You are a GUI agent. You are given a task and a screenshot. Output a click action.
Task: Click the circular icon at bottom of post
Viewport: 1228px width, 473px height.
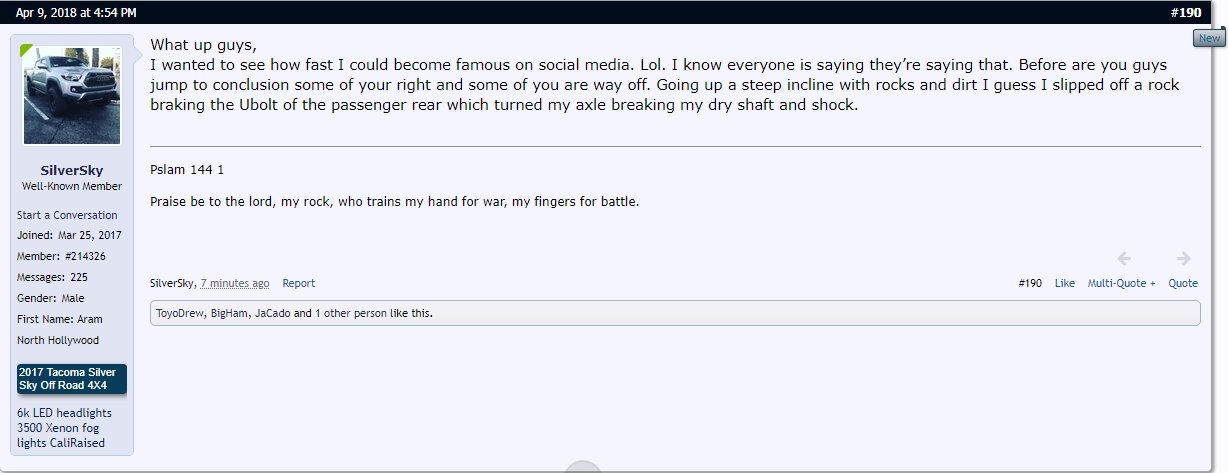583,467
